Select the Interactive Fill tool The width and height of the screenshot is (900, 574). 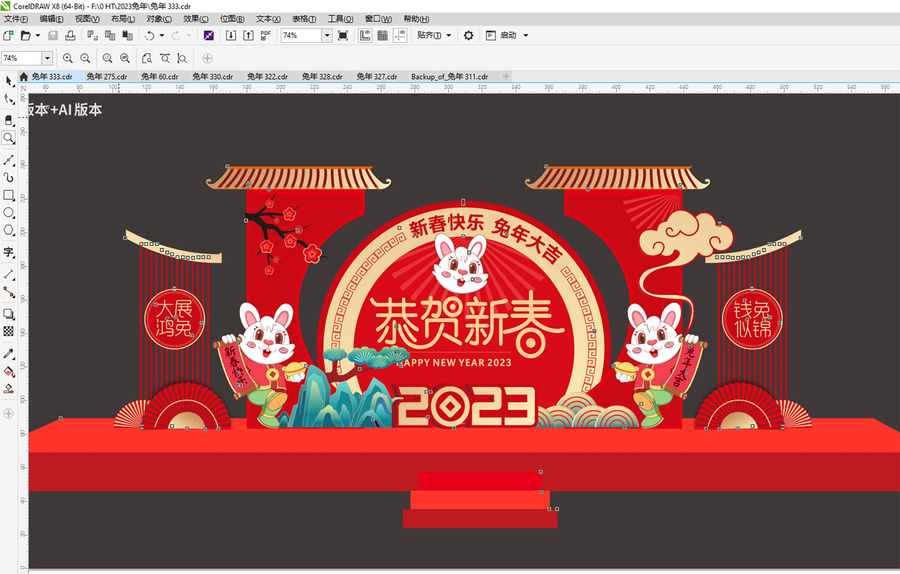pos(8,371)
